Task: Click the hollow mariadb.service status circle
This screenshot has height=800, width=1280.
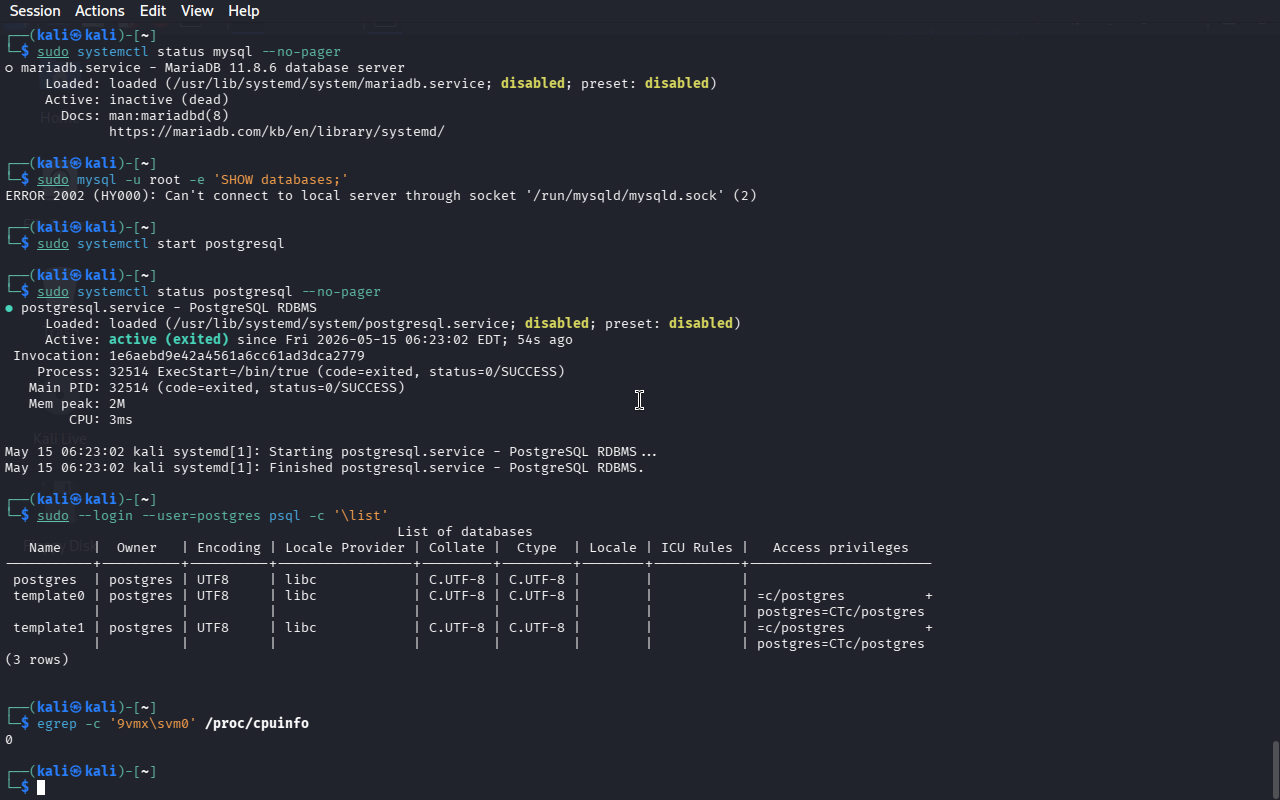Action: [9, 68]
